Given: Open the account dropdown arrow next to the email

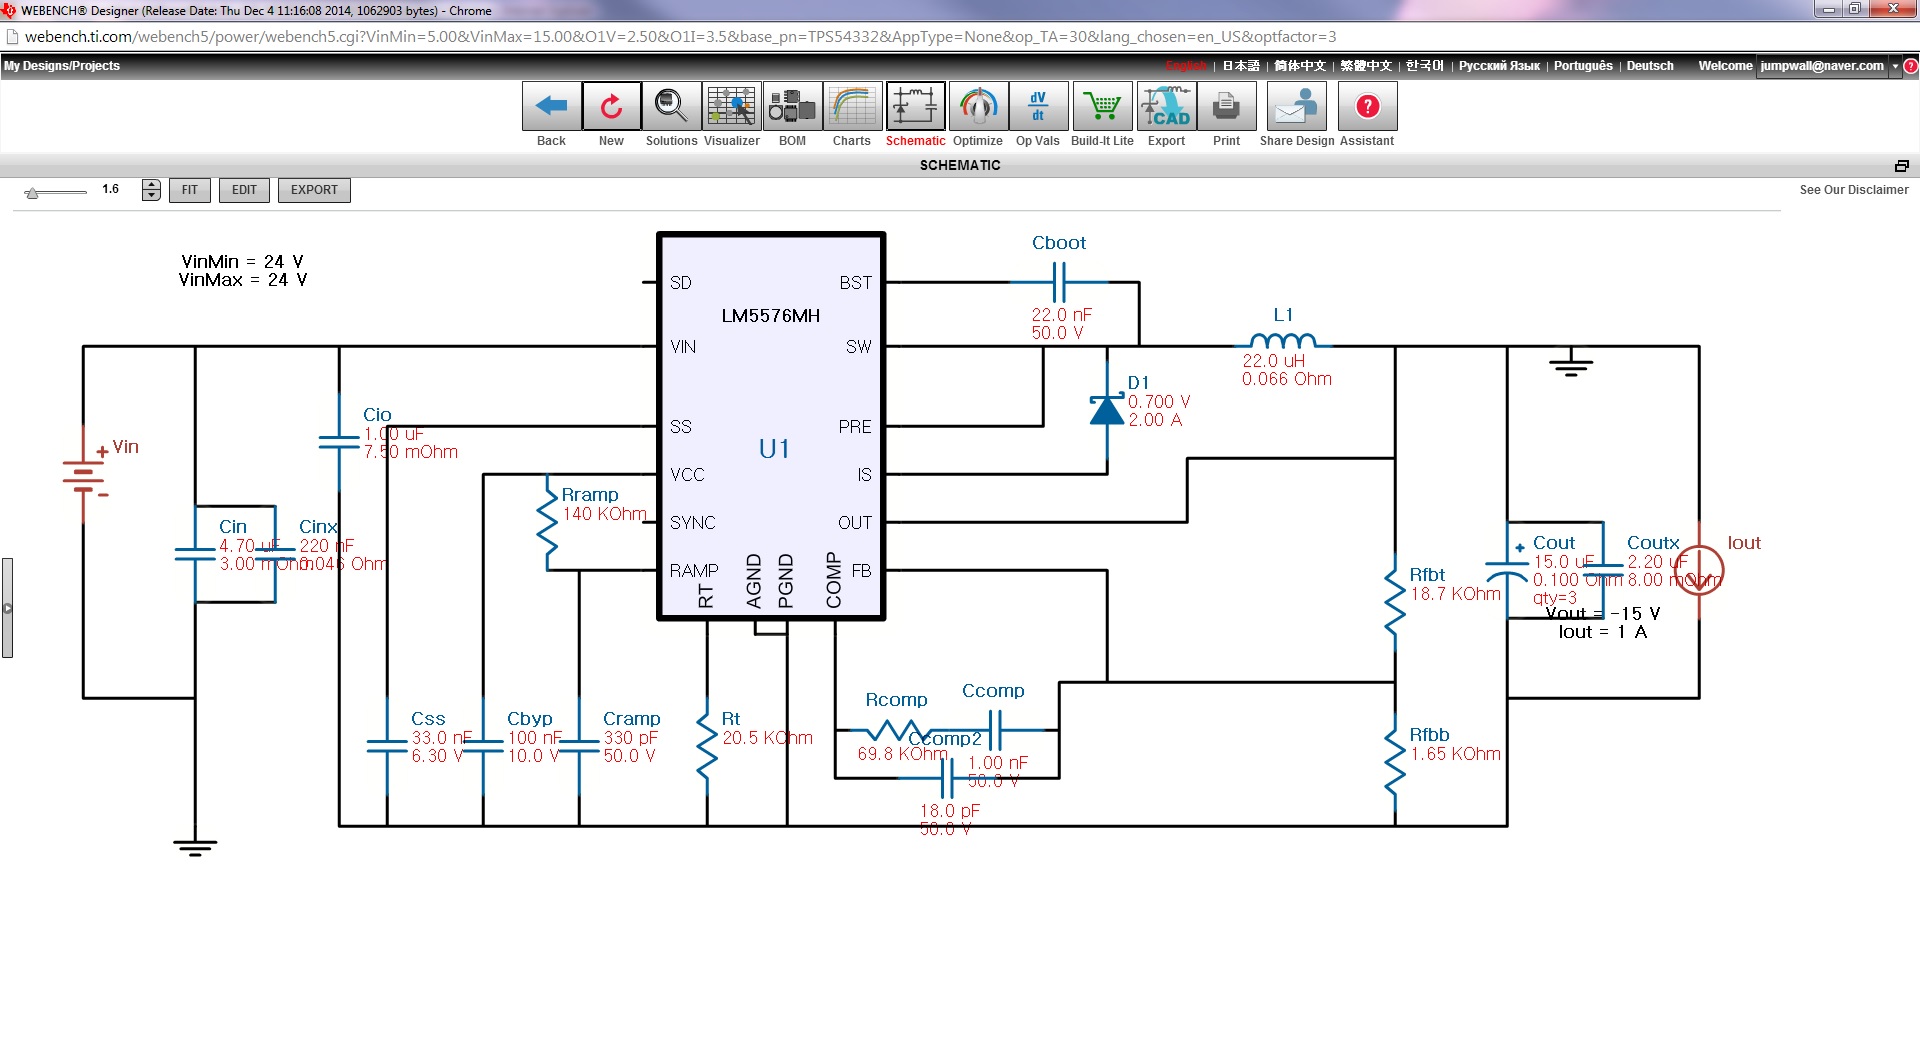Looking at the screenshot, I should [x=1894, y=66].
